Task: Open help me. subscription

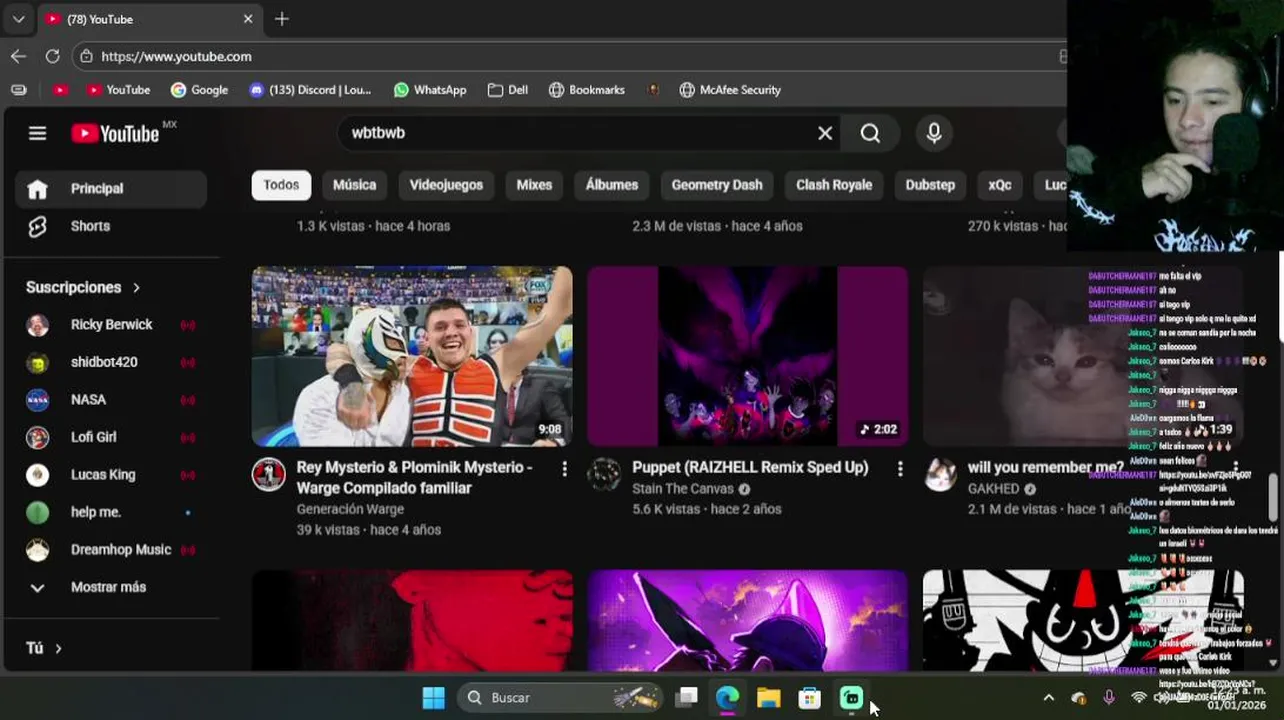Action: coord(111,512)
